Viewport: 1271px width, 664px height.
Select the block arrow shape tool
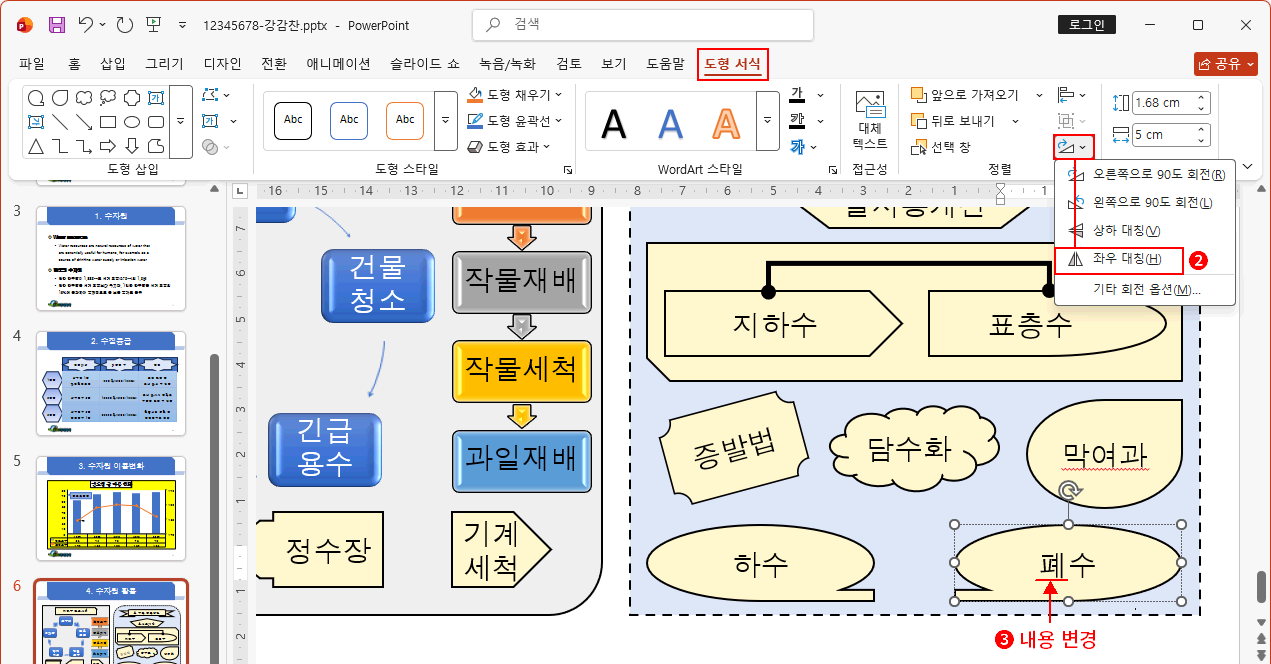coord(108,146)
